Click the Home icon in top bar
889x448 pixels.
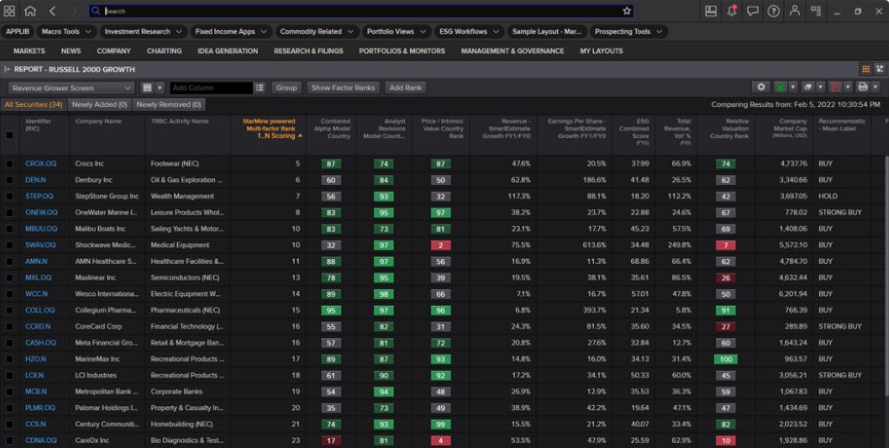point(30,11)
